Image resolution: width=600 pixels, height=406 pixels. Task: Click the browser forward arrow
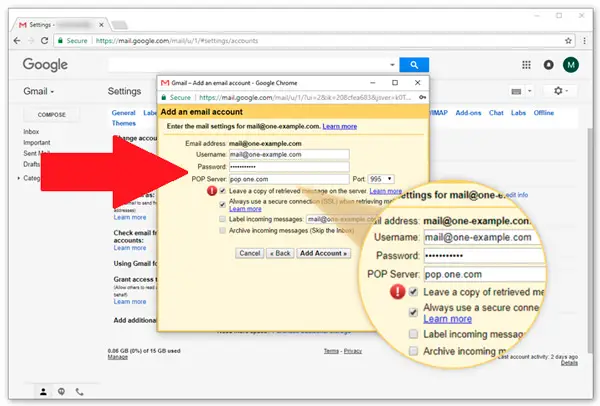tap(31, 41)
